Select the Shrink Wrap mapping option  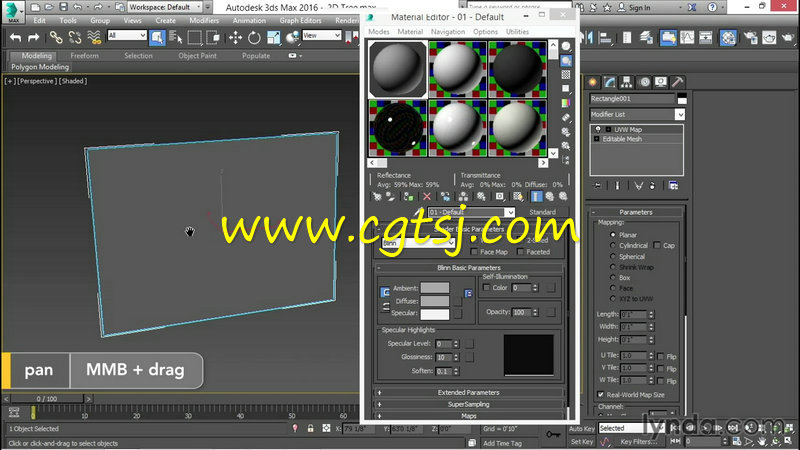point(613,267)
